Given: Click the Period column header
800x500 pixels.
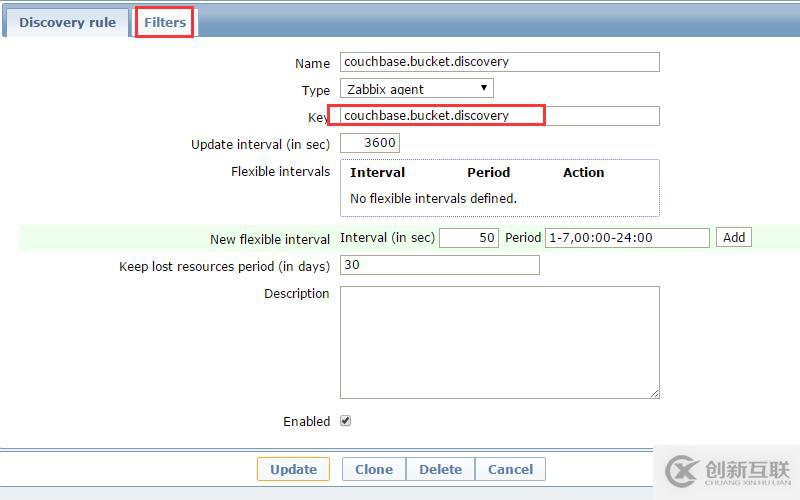Looking at the screenshot, I should coord(488,172).
